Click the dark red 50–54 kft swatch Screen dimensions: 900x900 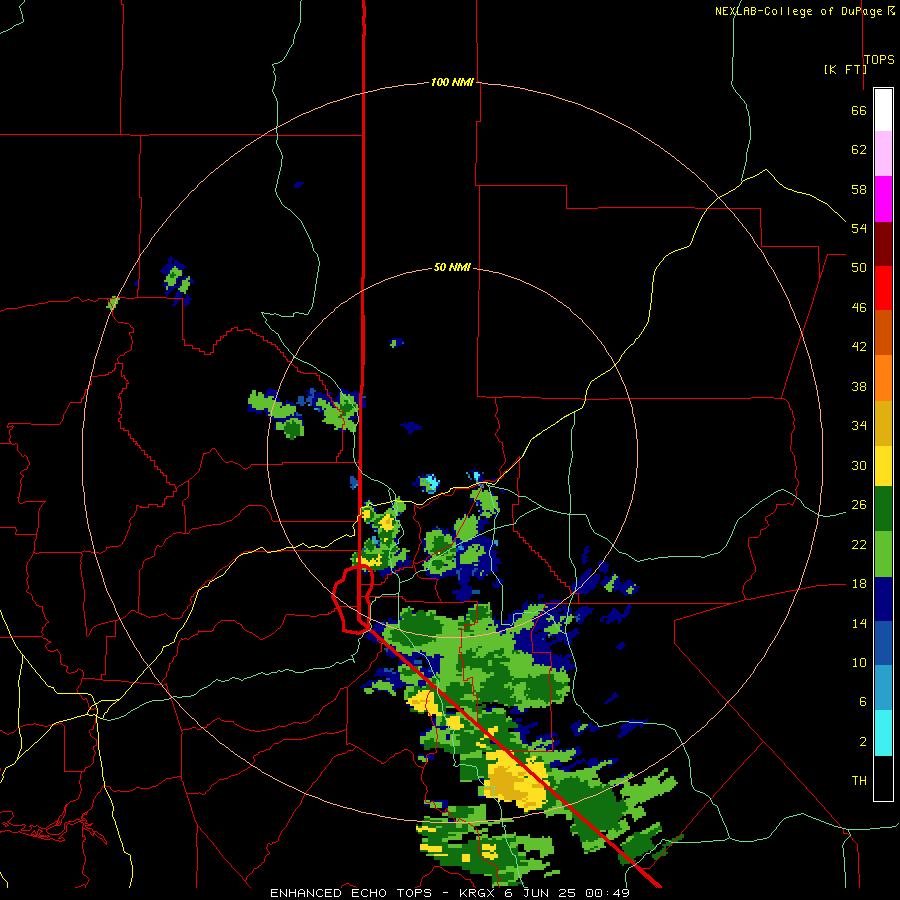[883, 243]
